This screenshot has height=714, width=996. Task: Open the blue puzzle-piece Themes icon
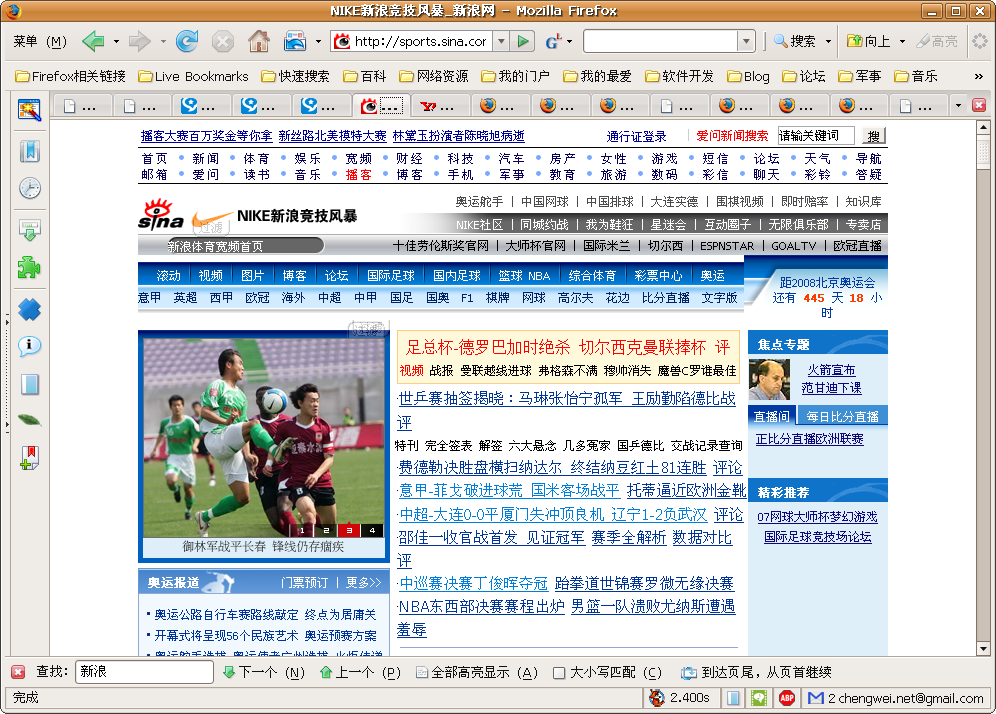[29, 310]
